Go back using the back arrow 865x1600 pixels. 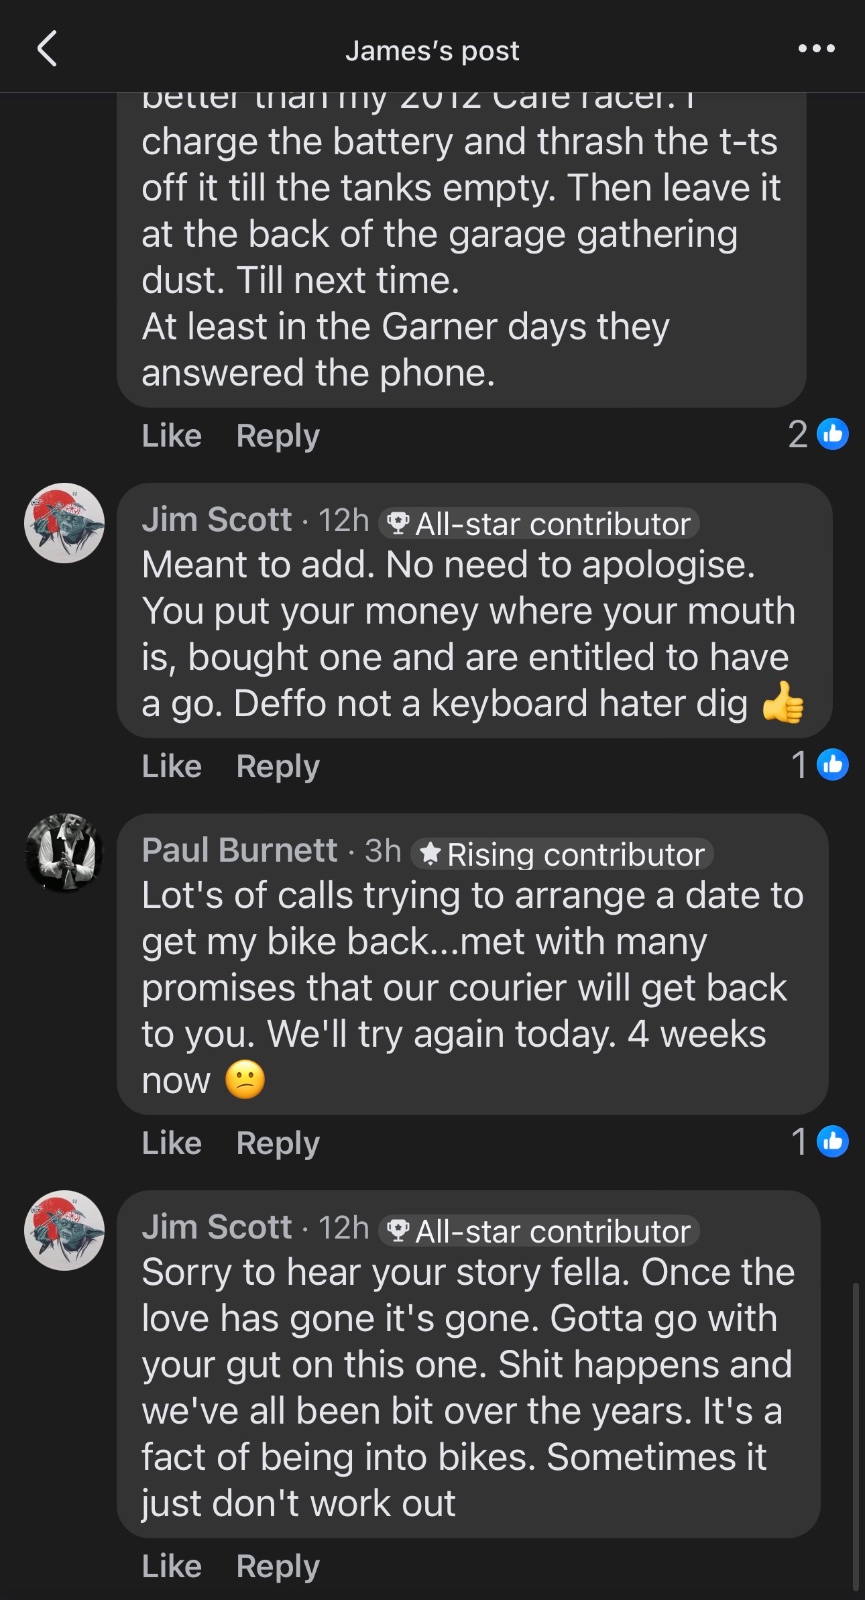[47, 48]
